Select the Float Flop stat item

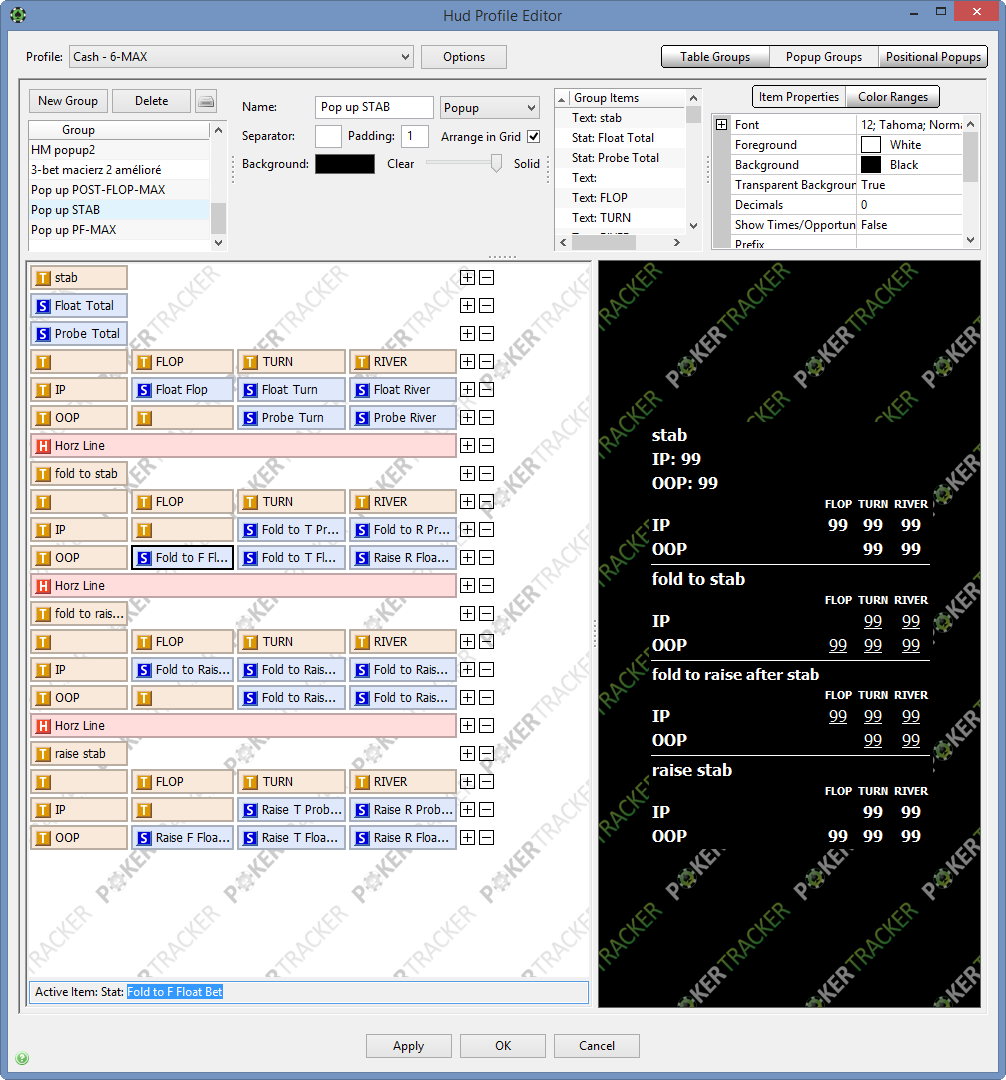pos(182,390)
